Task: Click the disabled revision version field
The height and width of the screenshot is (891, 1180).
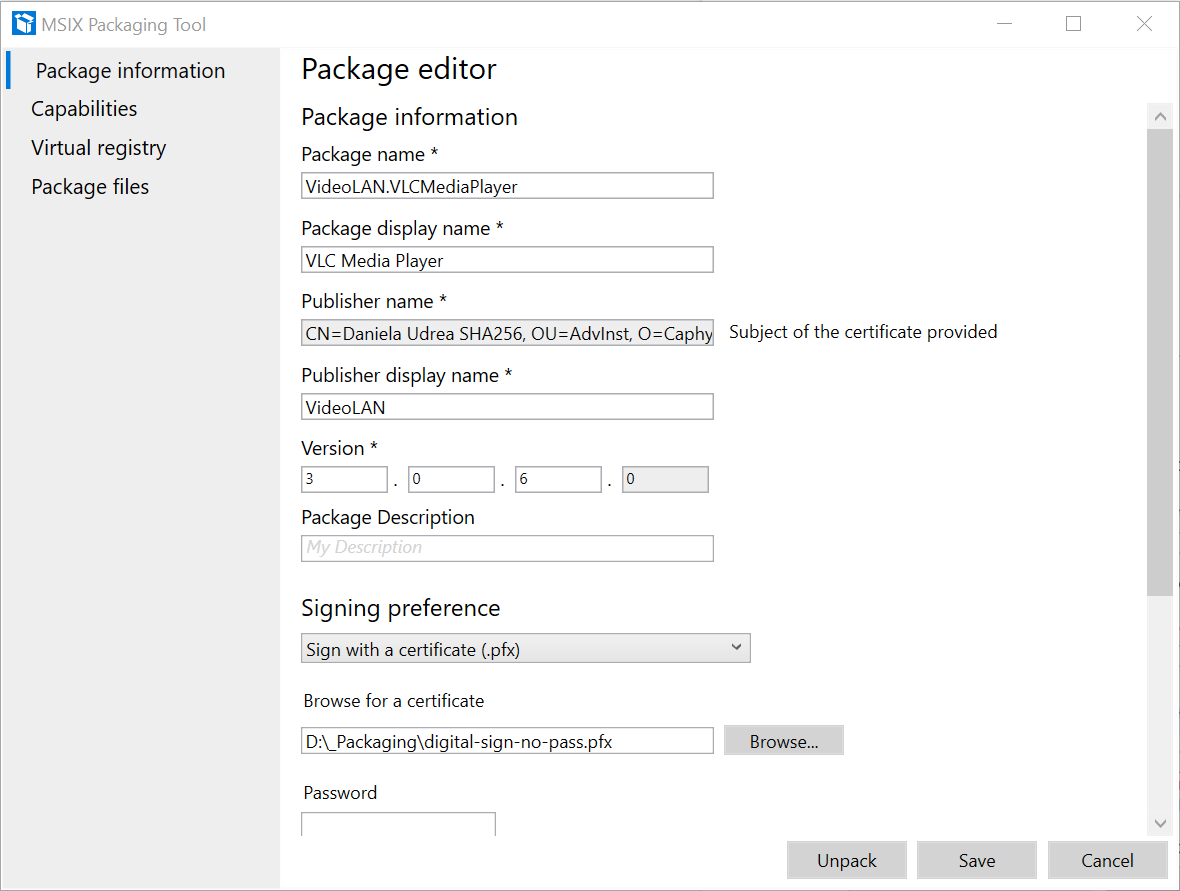Action: click(665, 479)
